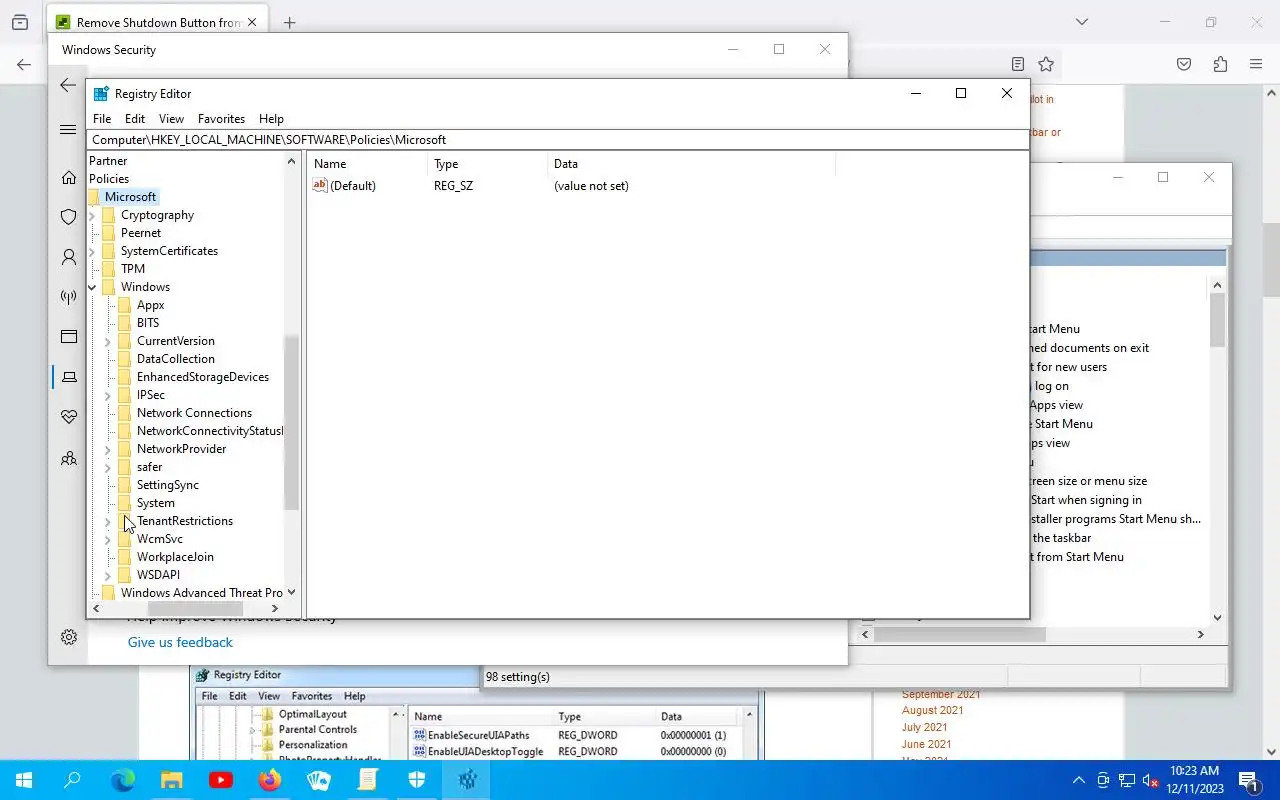The height and width of the screenshot is (800, 1280).
Task: Expand the TenantRestrictions key
Action: 108,521
